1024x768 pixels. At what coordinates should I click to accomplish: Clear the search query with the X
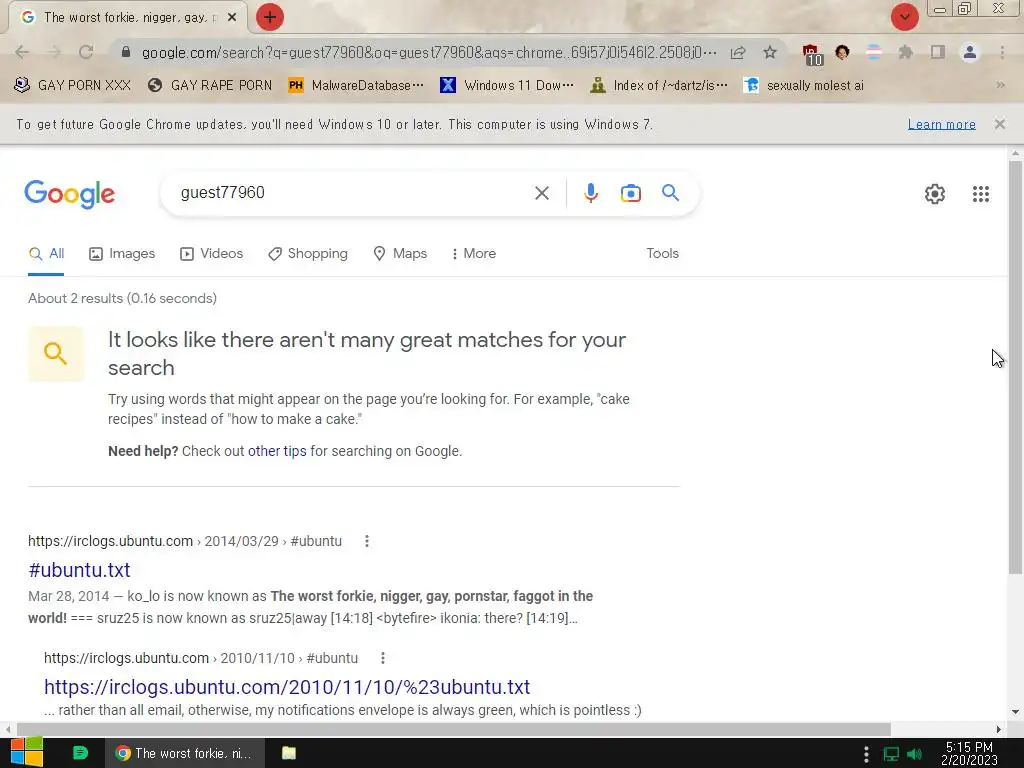[541, 193]
